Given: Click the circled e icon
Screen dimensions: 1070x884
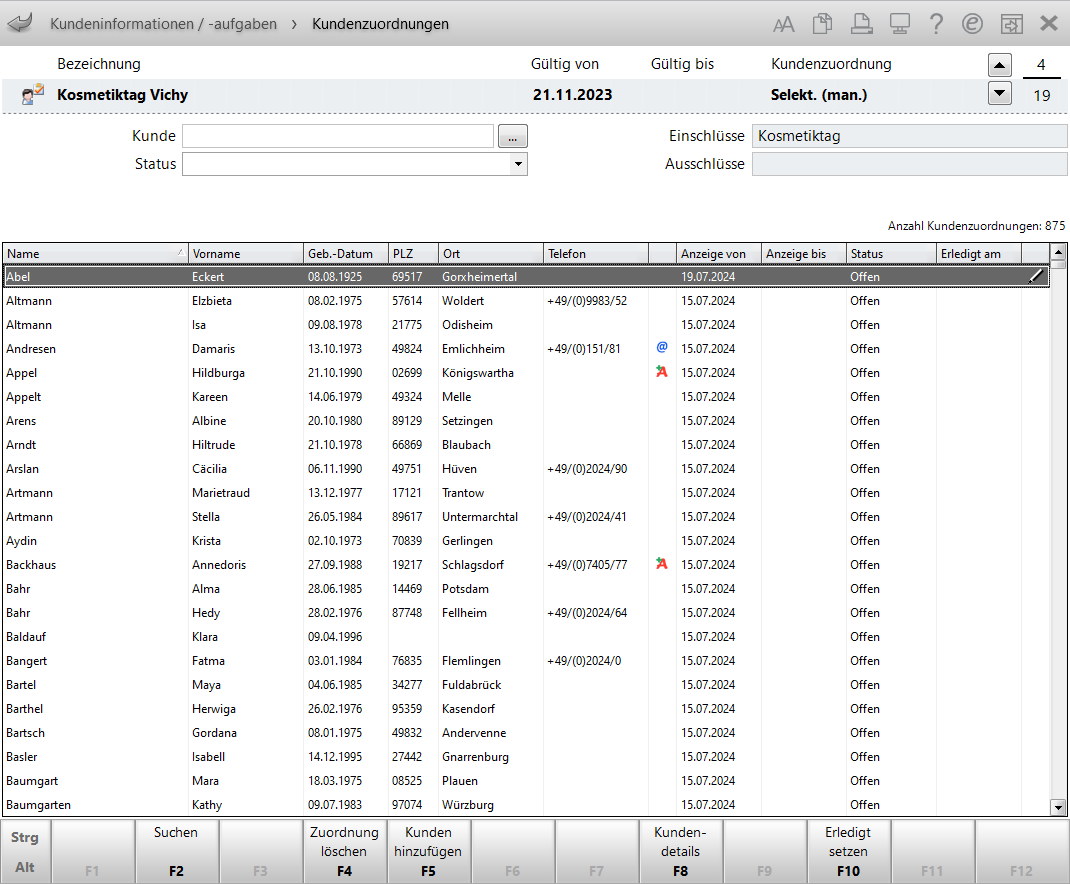Looking at the screenshot, I should pos(972,24).
